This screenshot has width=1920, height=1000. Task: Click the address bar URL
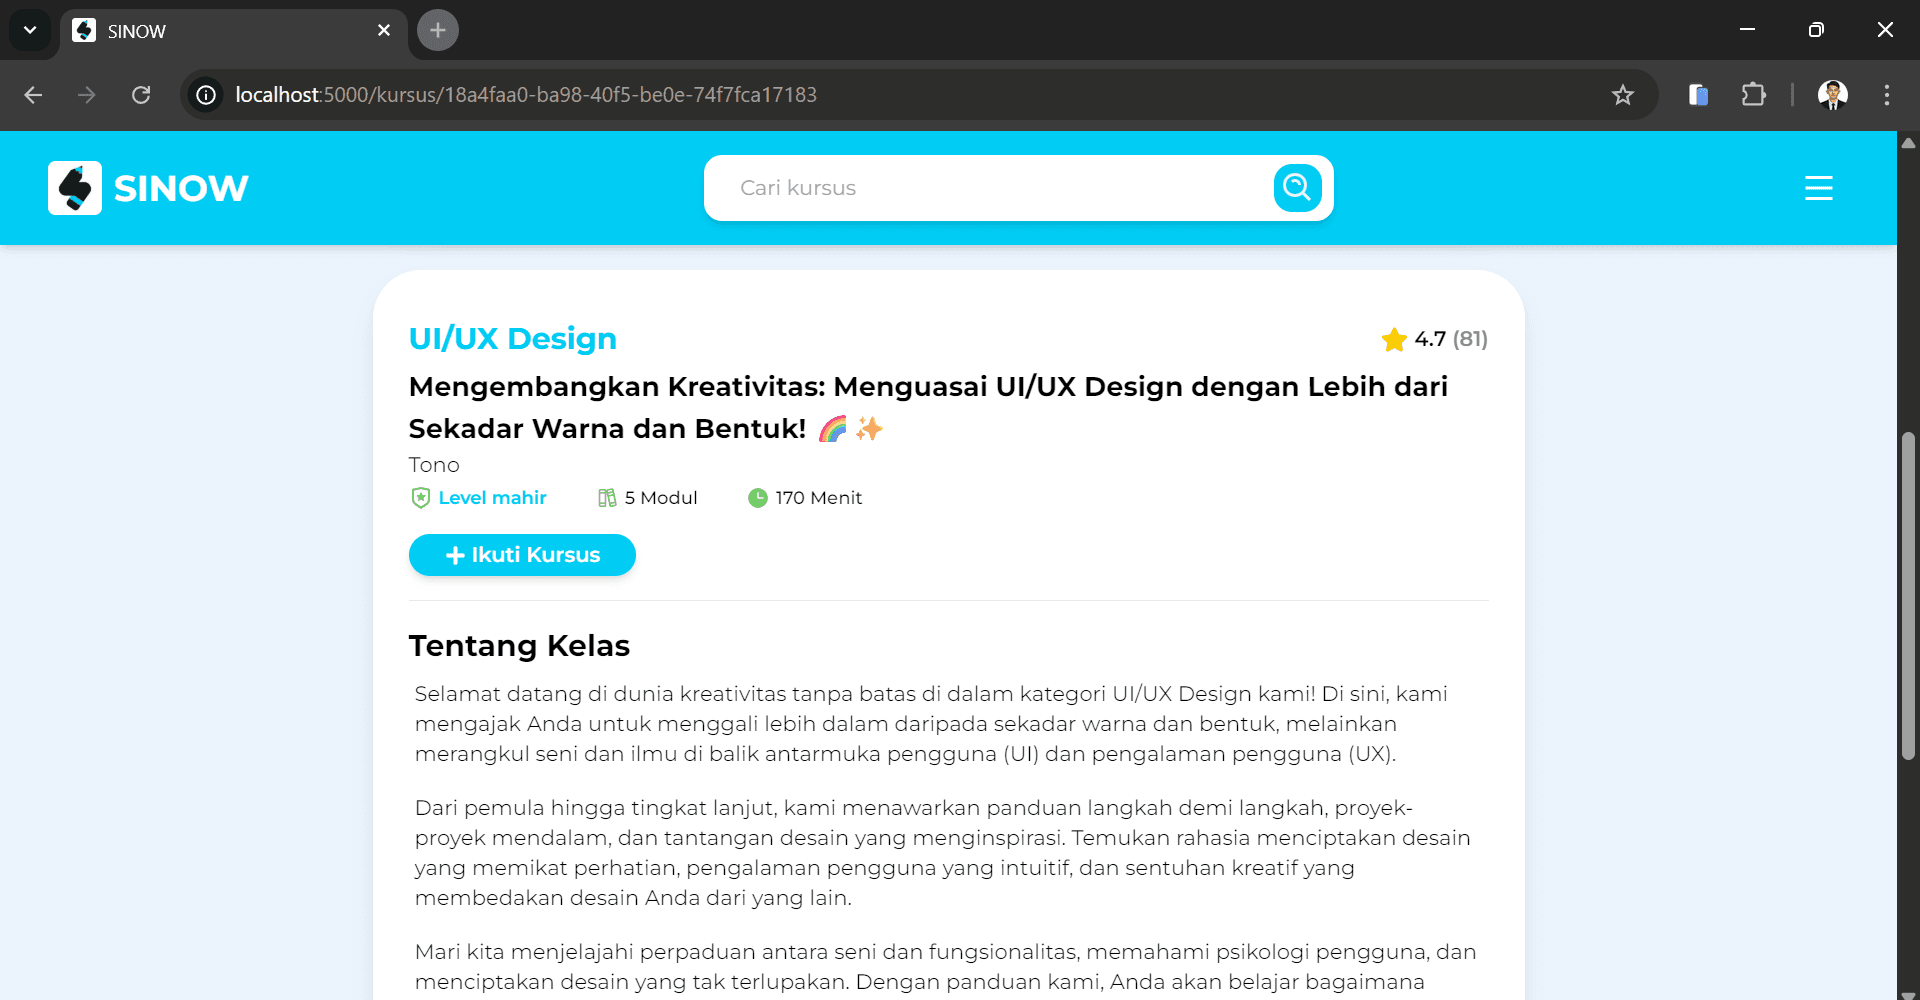point(526,95)
